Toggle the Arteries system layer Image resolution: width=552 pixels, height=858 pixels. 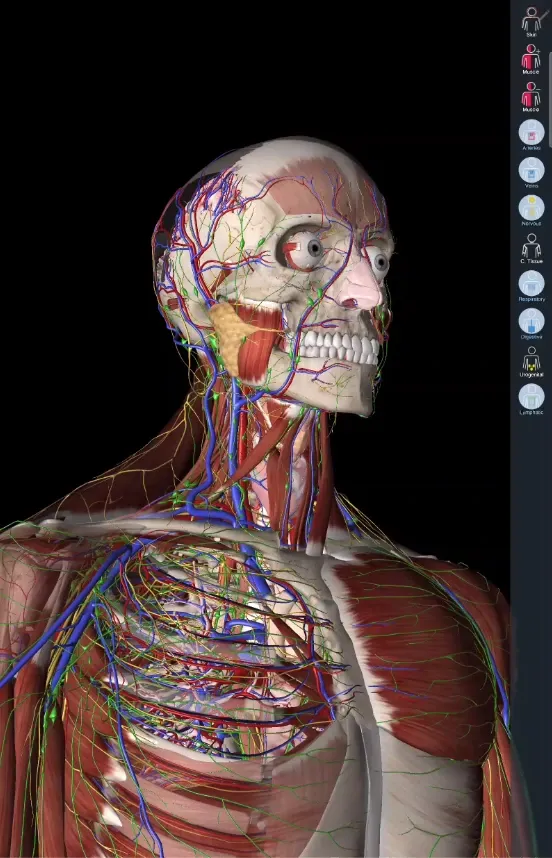(531, 133)
